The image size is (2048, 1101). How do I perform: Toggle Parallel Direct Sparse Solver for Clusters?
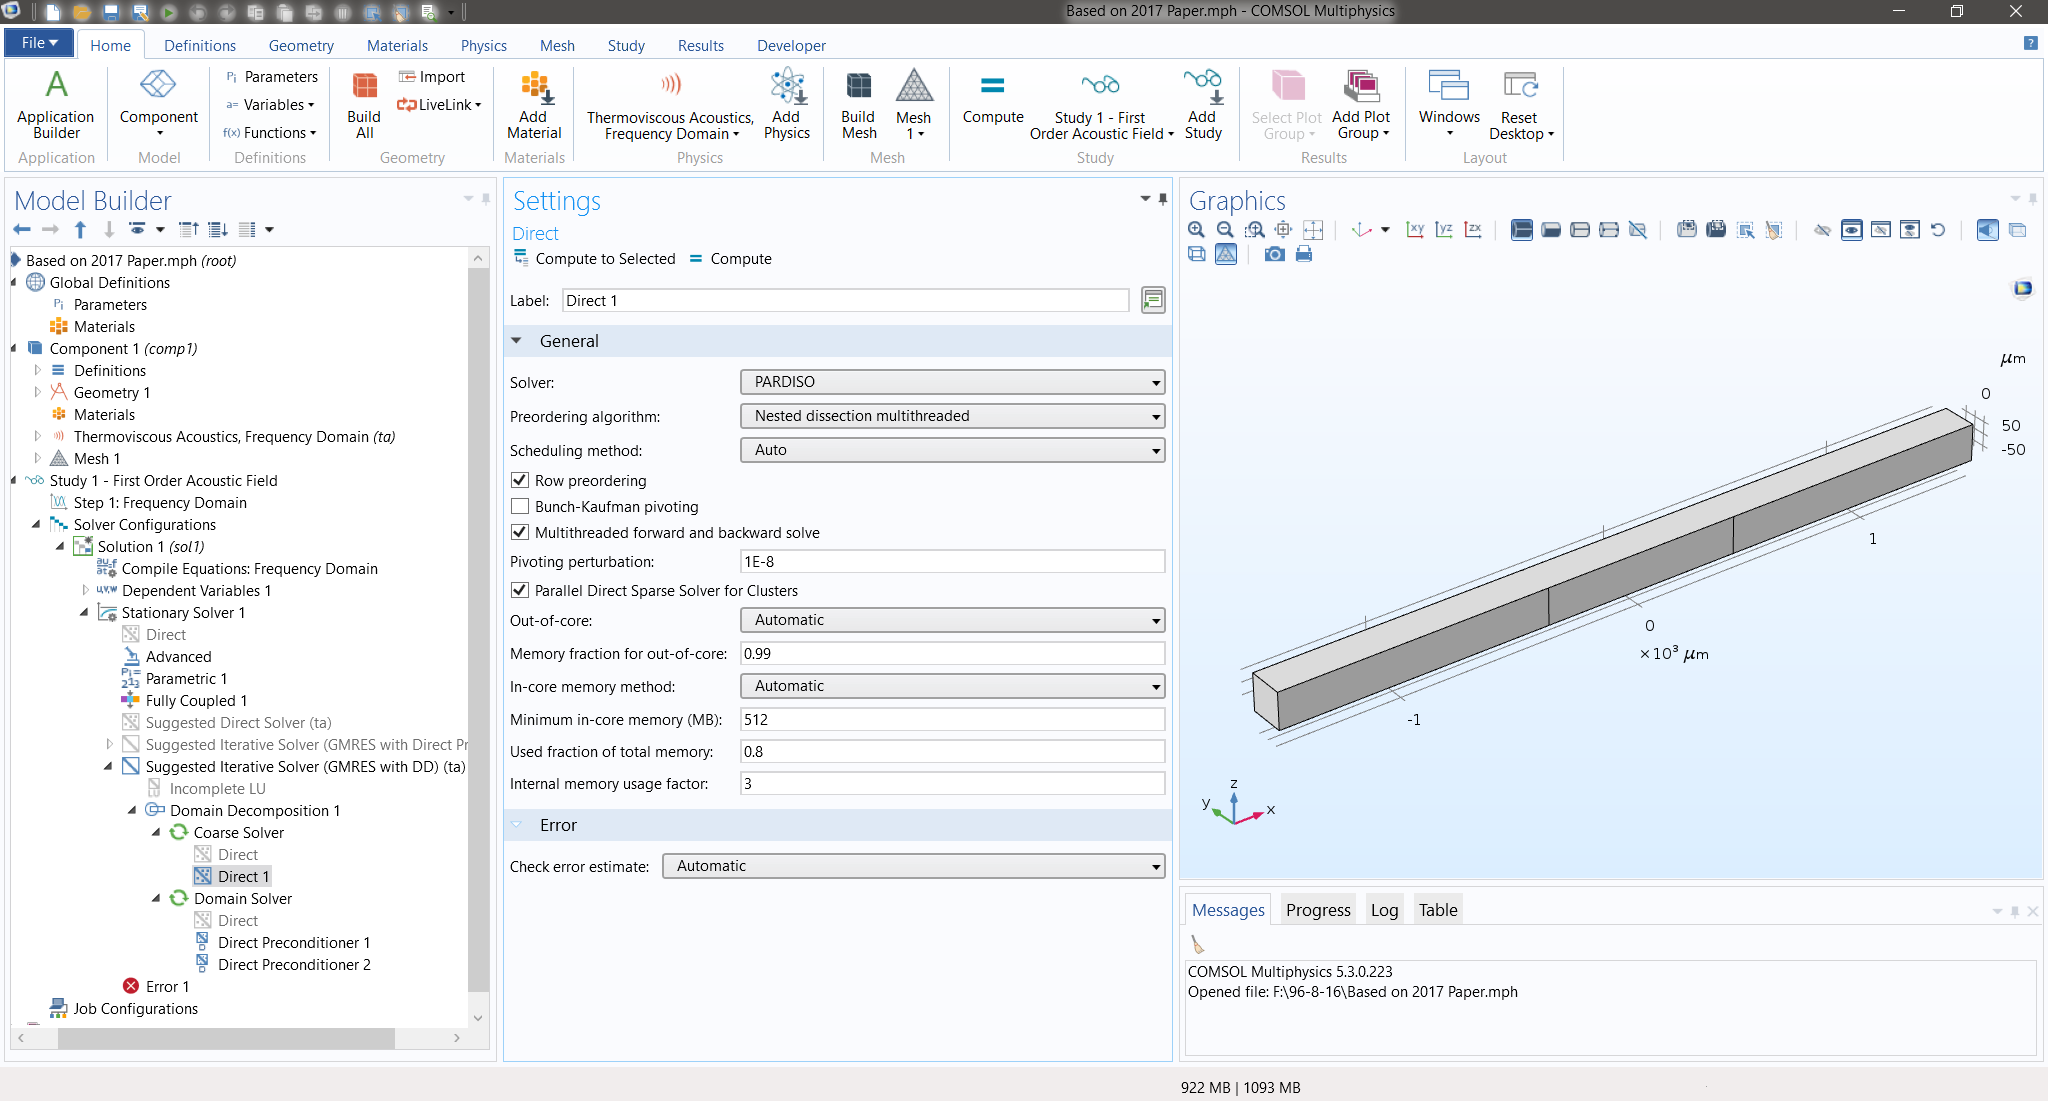520,590
